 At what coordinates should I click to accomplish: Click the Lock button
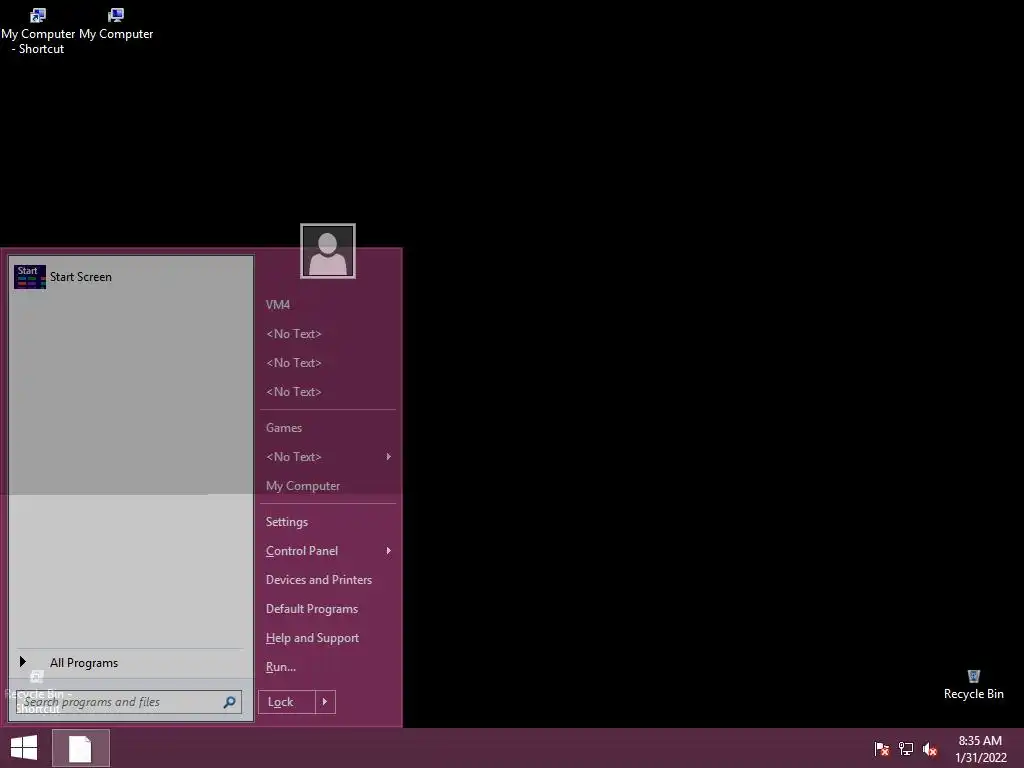pyautogui.click(x=287, y=702)
